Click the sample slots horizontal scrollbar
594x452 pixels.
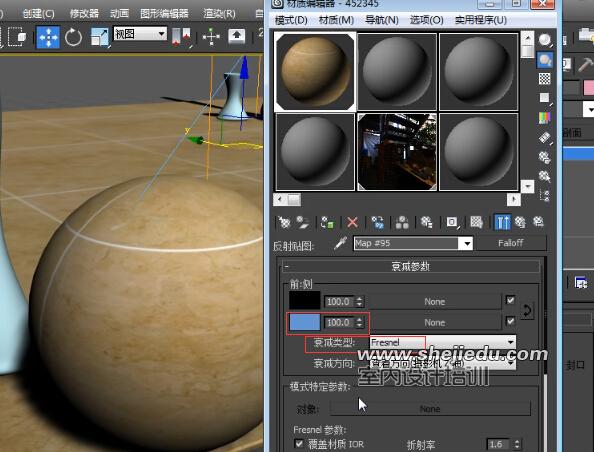[x=396, y=199]
